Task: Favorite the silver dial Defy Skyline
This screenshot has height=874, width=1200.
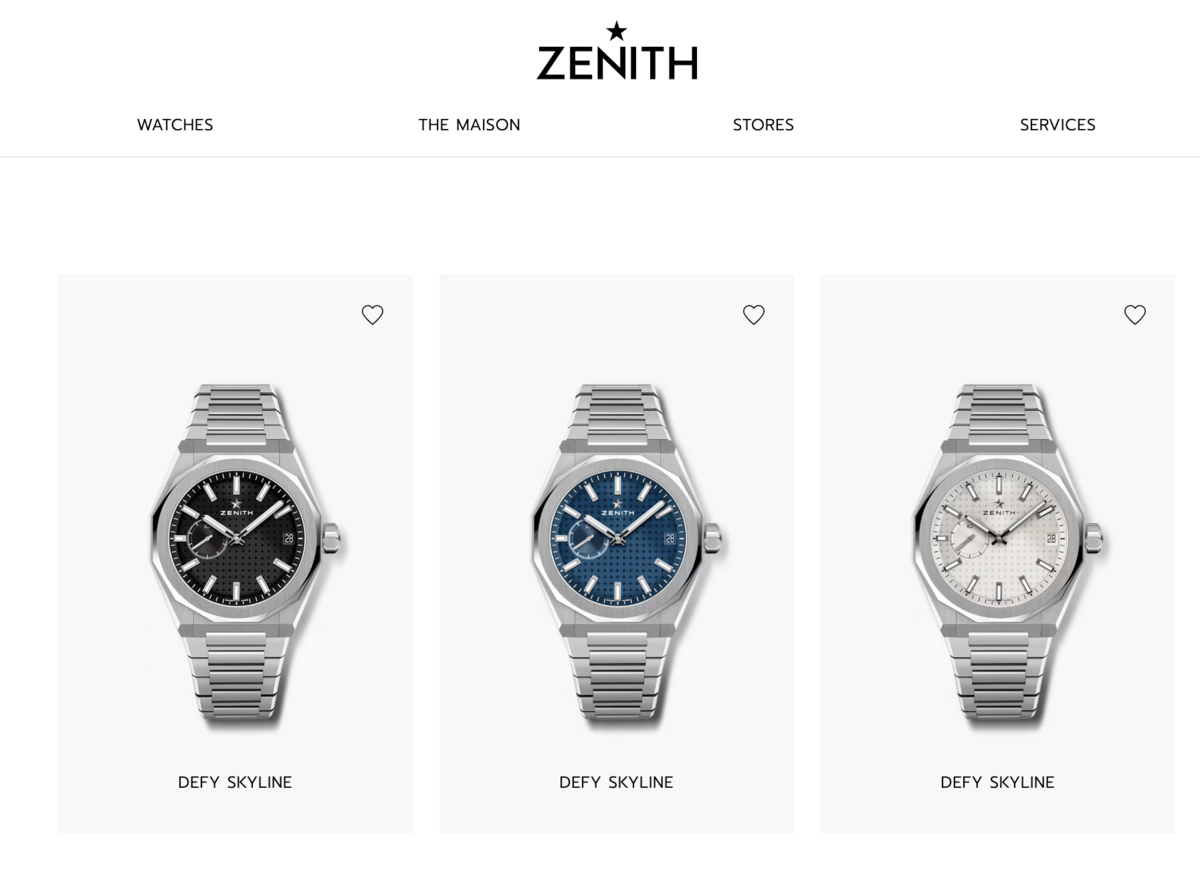Action: pyautogui.click(x=1135, y=315)
